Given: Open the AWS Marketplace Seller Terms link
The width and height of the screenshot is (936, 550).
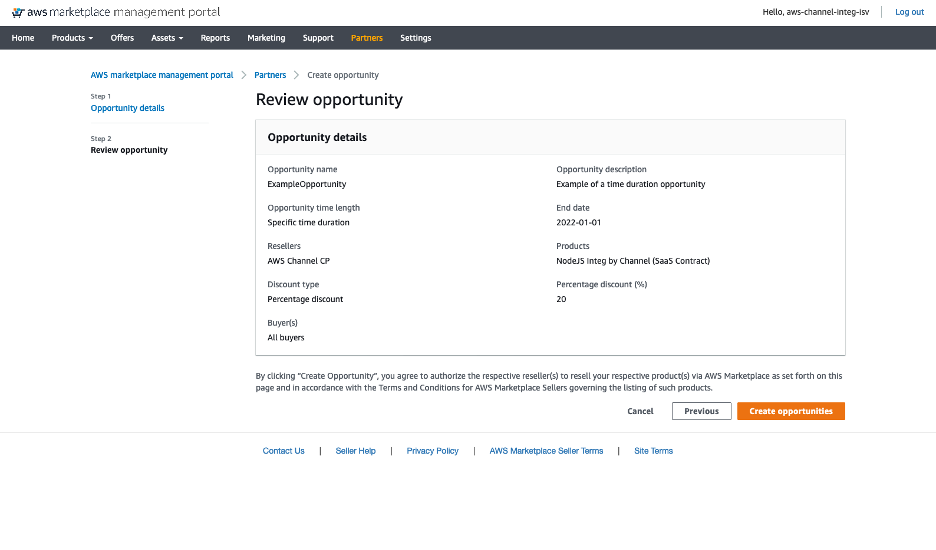Looking at the screenshot, I should (x=546, y=451).
